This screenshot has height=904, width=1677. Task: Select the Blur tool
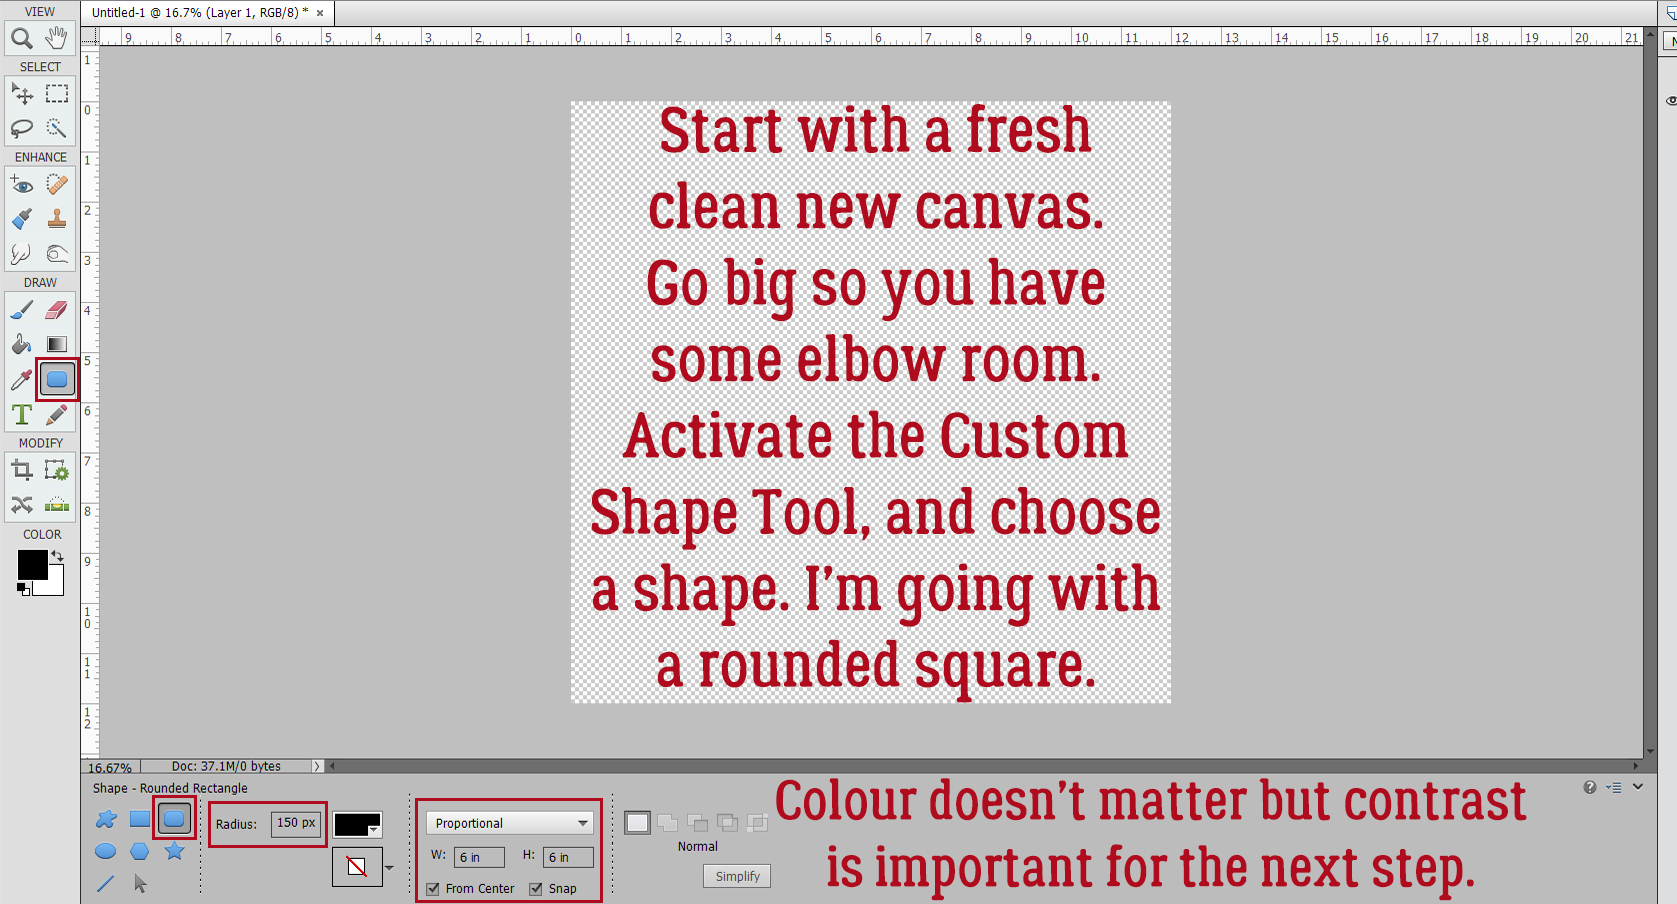22,254
